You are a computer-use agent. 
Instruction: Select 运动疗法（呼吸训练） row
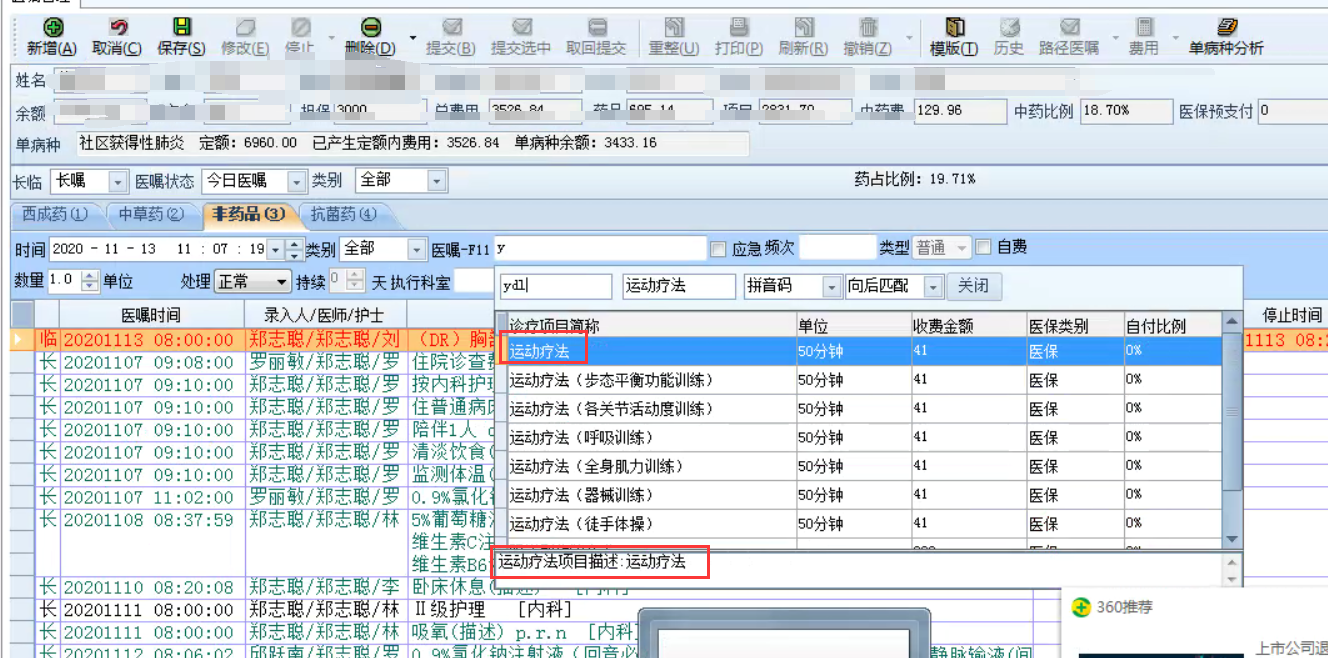[864, 438]
